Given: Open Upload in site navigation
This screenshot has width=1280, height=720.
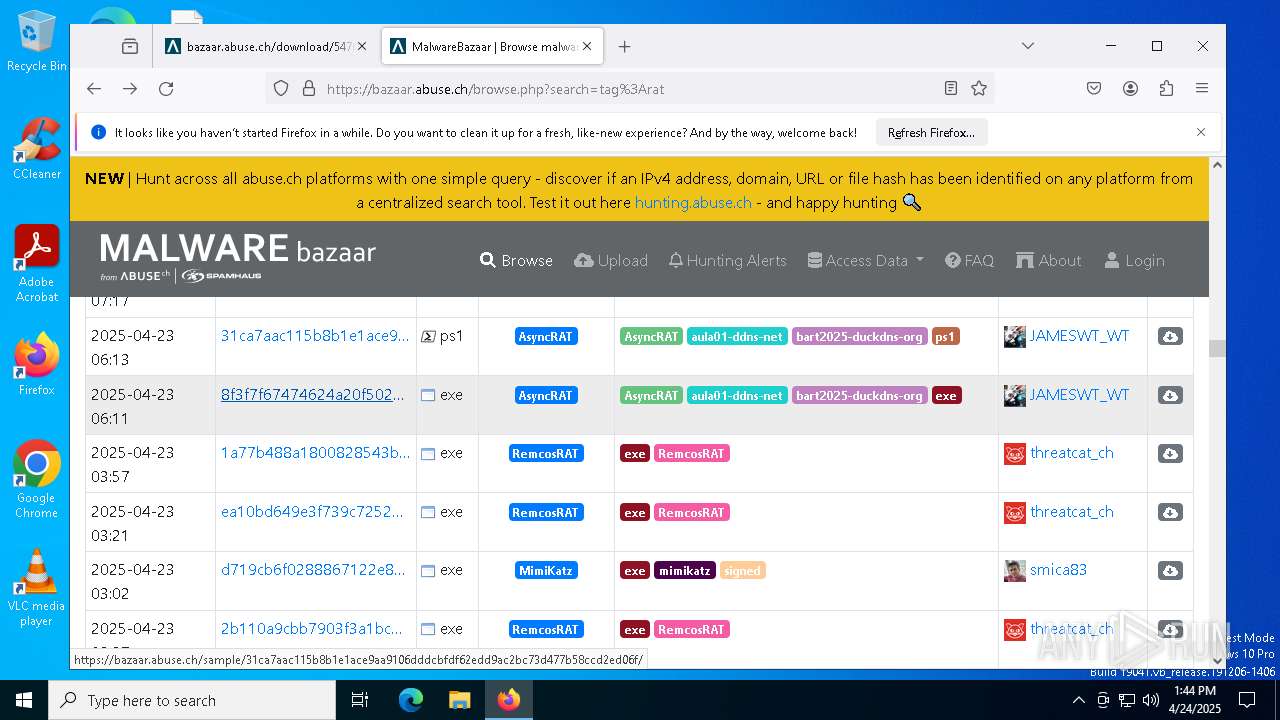Looking at the screenshot, I should pos(611,260).
